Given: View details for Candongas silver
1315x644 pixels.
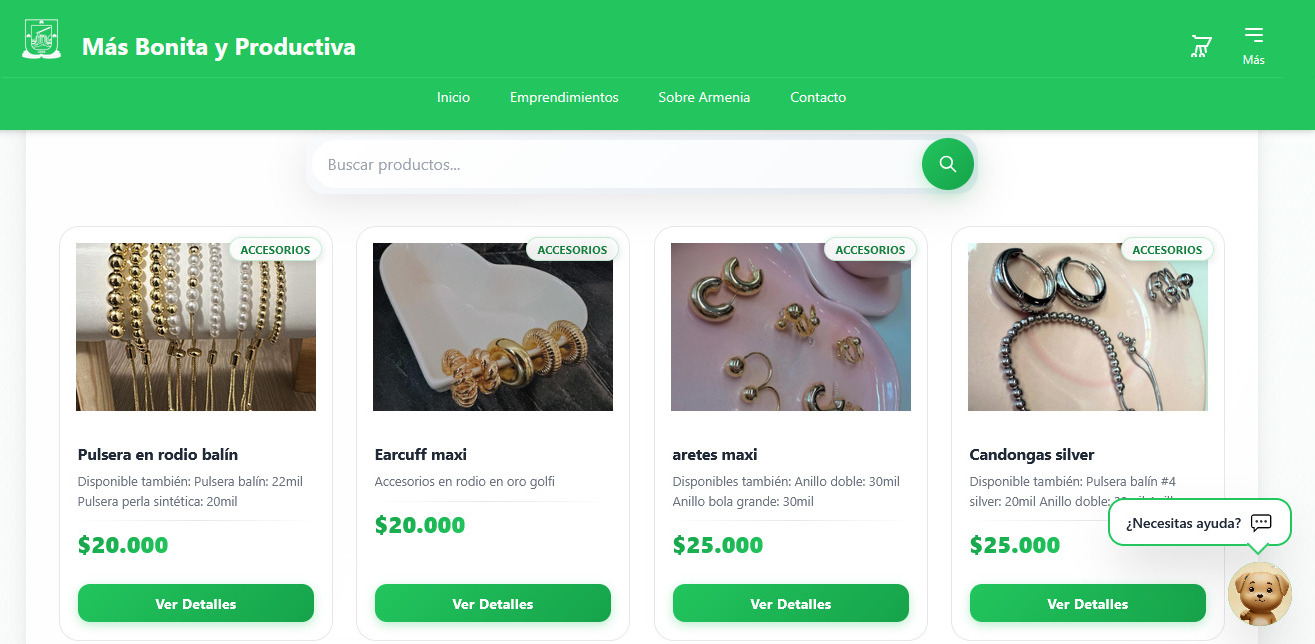Looking at the screenshot, I should (1088, 603).
